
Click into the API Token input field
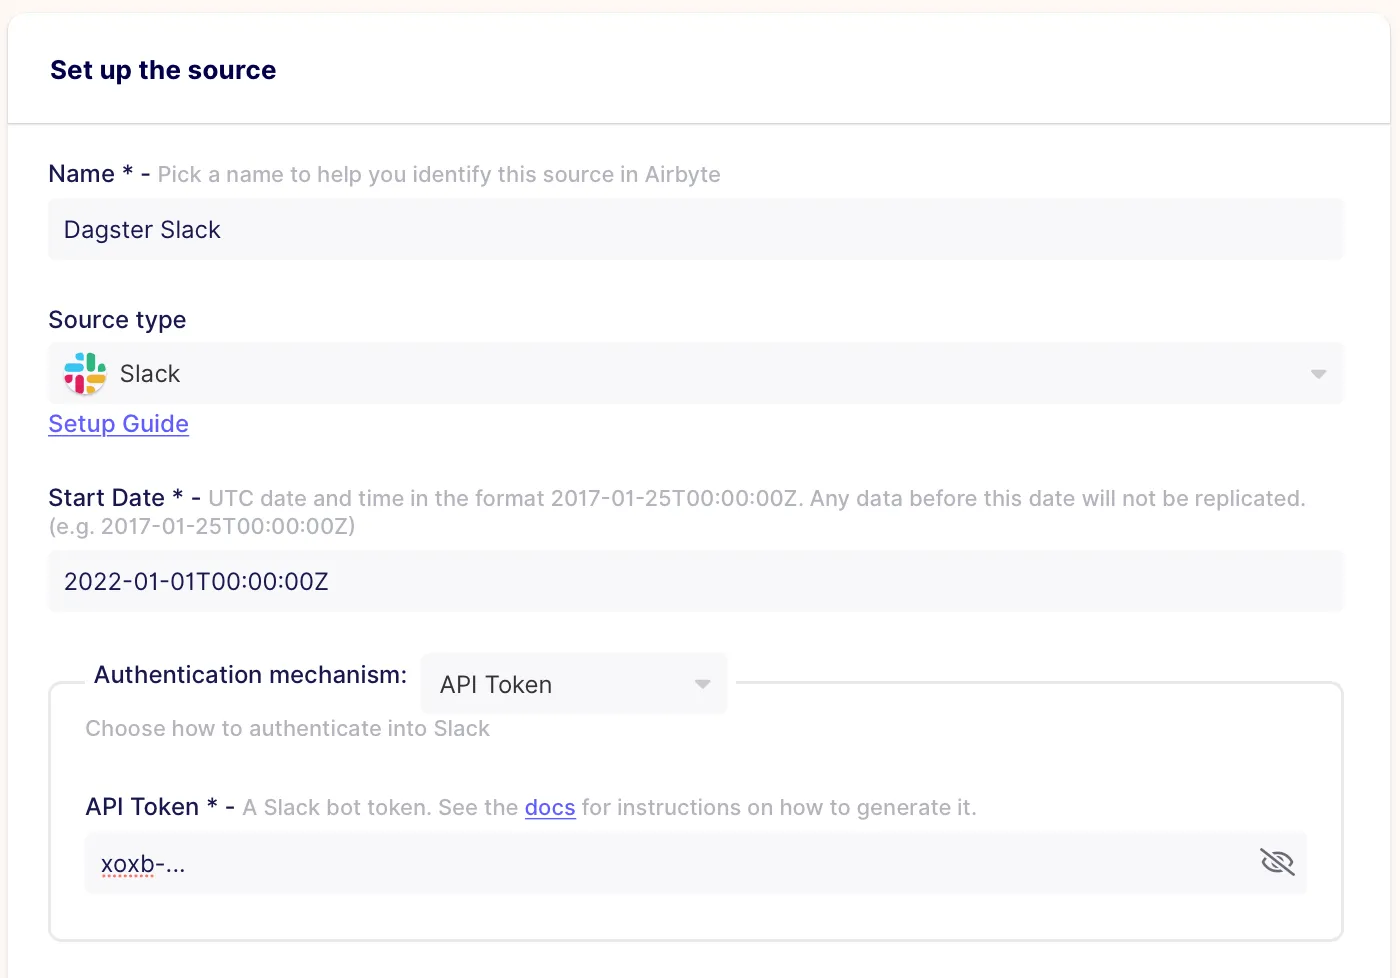pyautogui.click(x=696, y=863)
